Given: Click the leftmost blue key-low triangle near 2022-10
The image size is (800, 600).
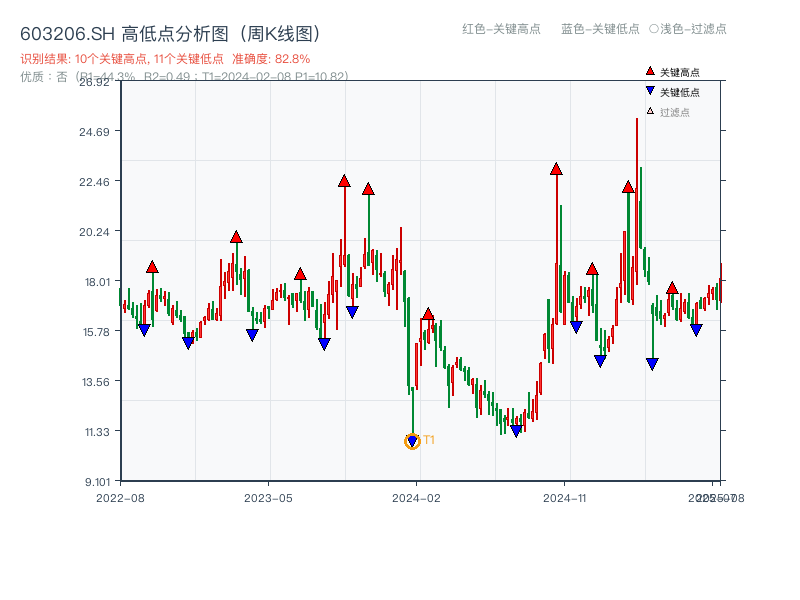Looking at the screenshot, I should tap(144, 328).
